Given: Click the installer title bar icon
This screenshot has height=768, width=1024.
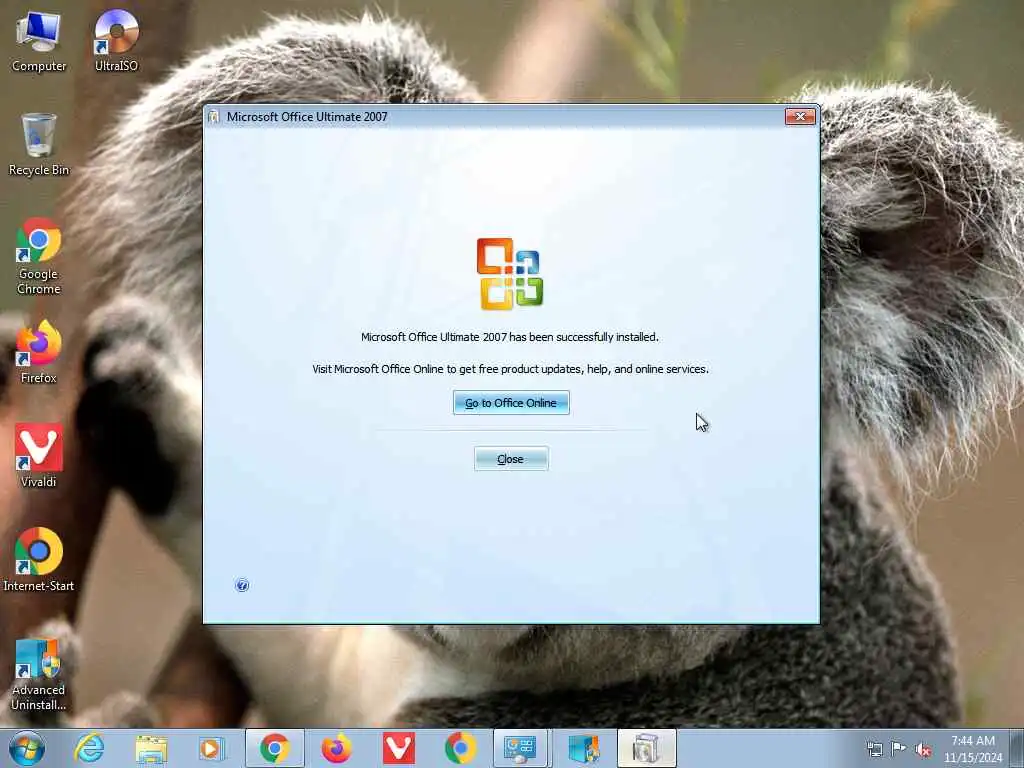Looking at the screenshot, I should [x=214, y=117].
